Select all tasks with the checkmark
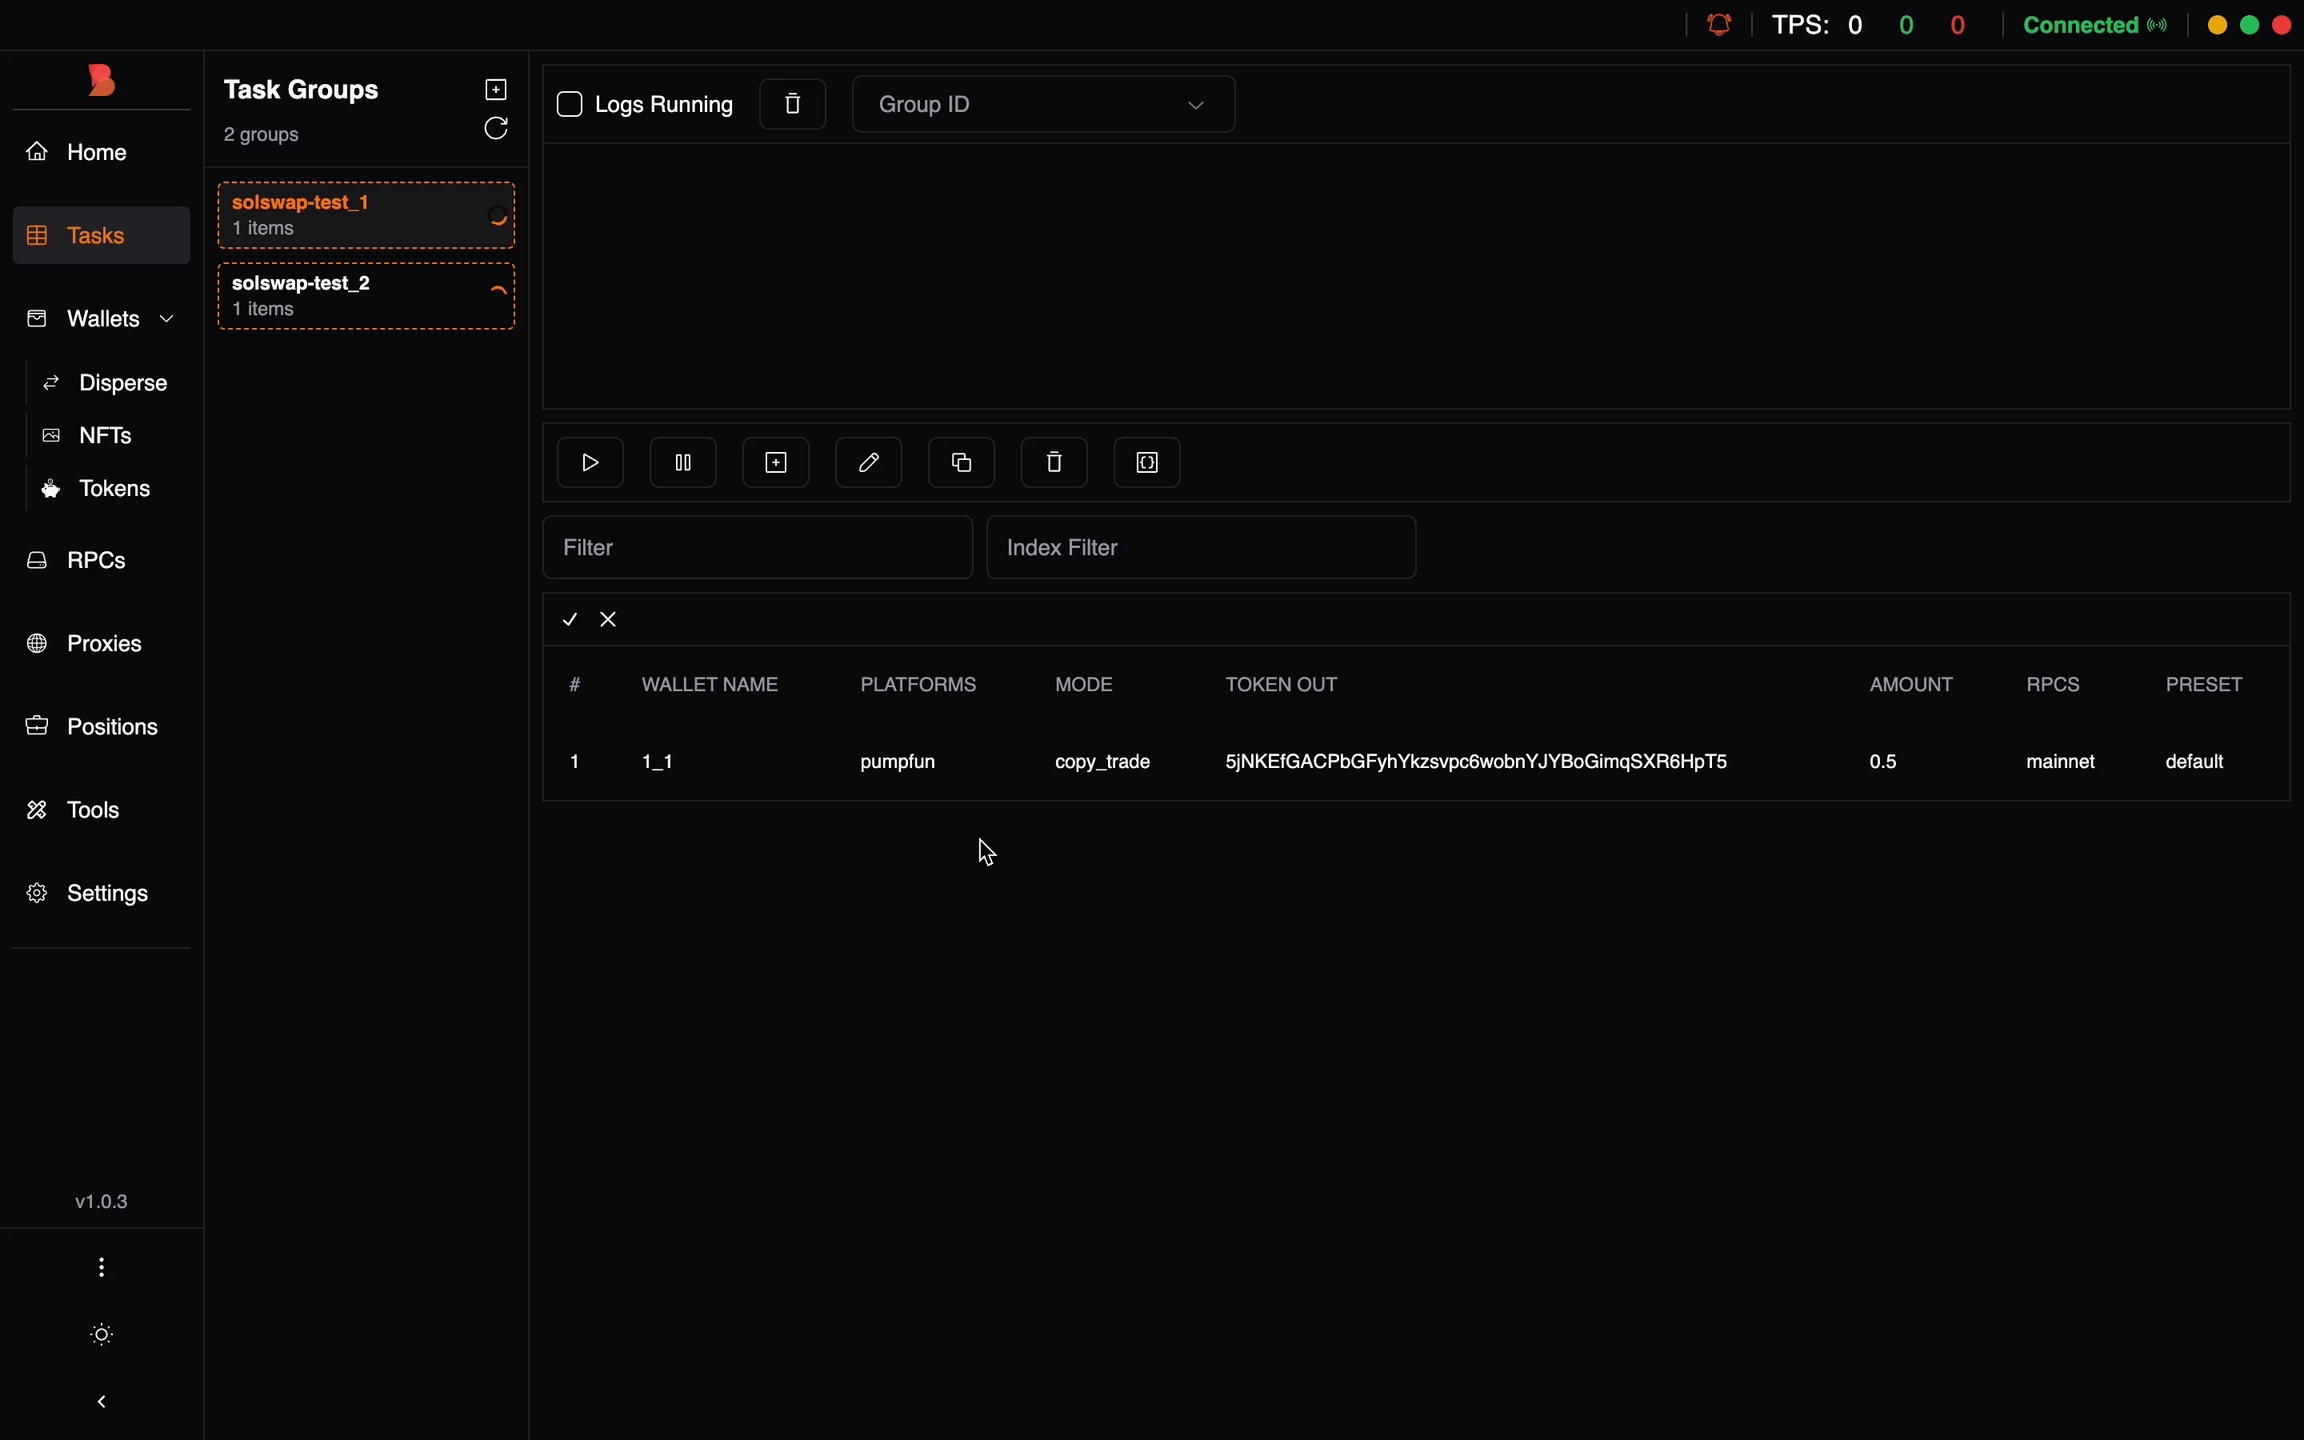2304x1440 pixels. [570, 620]
